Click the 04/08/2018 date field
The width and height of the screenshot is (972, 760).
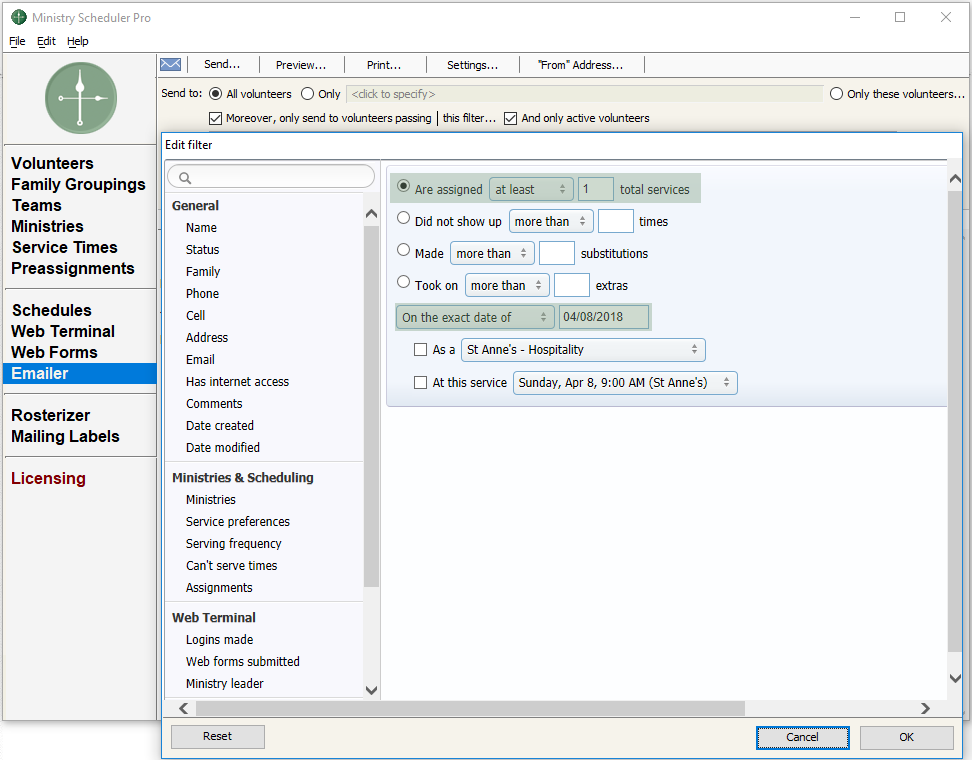click(603, 317)
